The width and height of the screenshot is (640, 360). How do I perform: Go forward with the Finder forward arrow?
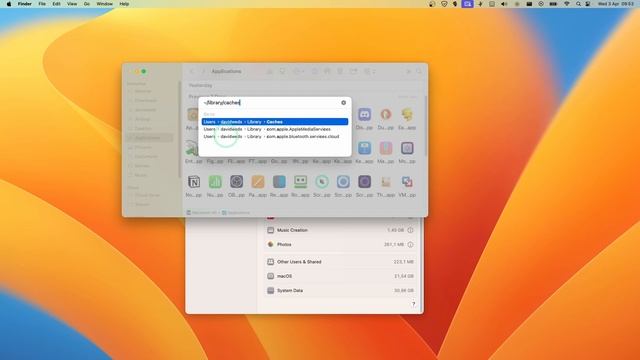(x=204, y=71)
